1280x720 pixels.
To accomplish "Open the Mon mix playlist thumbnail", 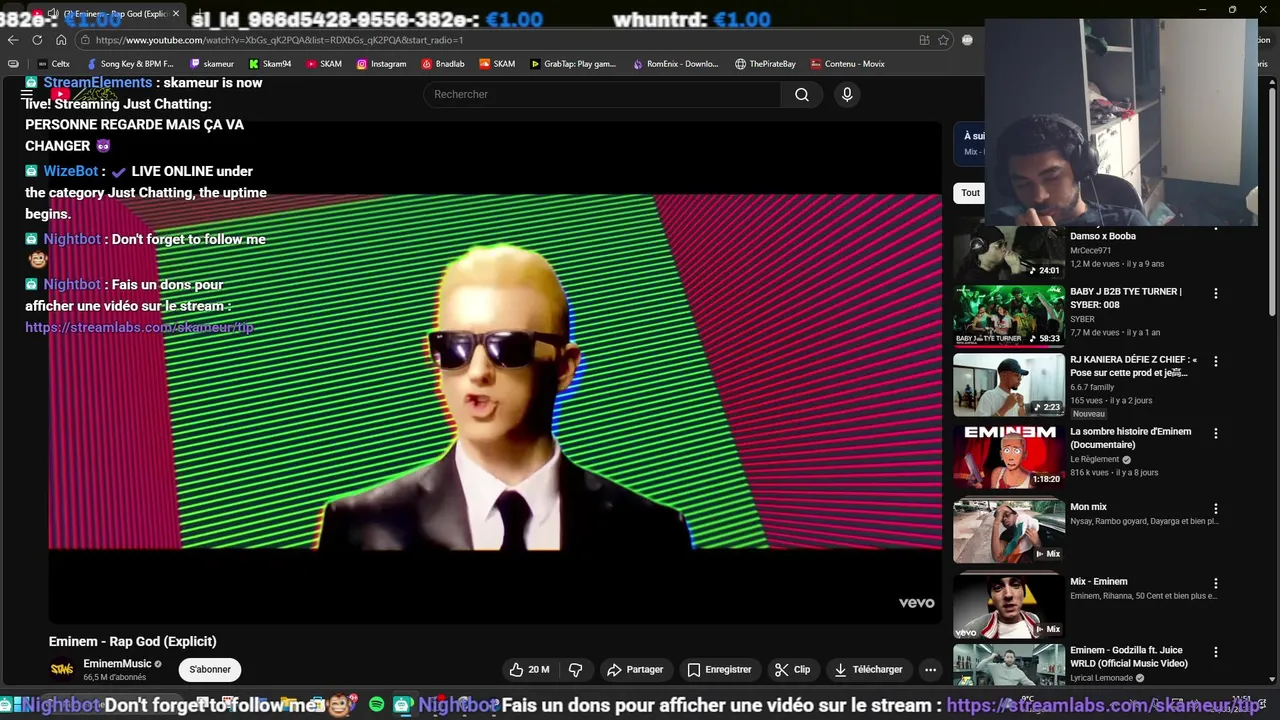I will pyautogui.click(x=1009, y=530).
